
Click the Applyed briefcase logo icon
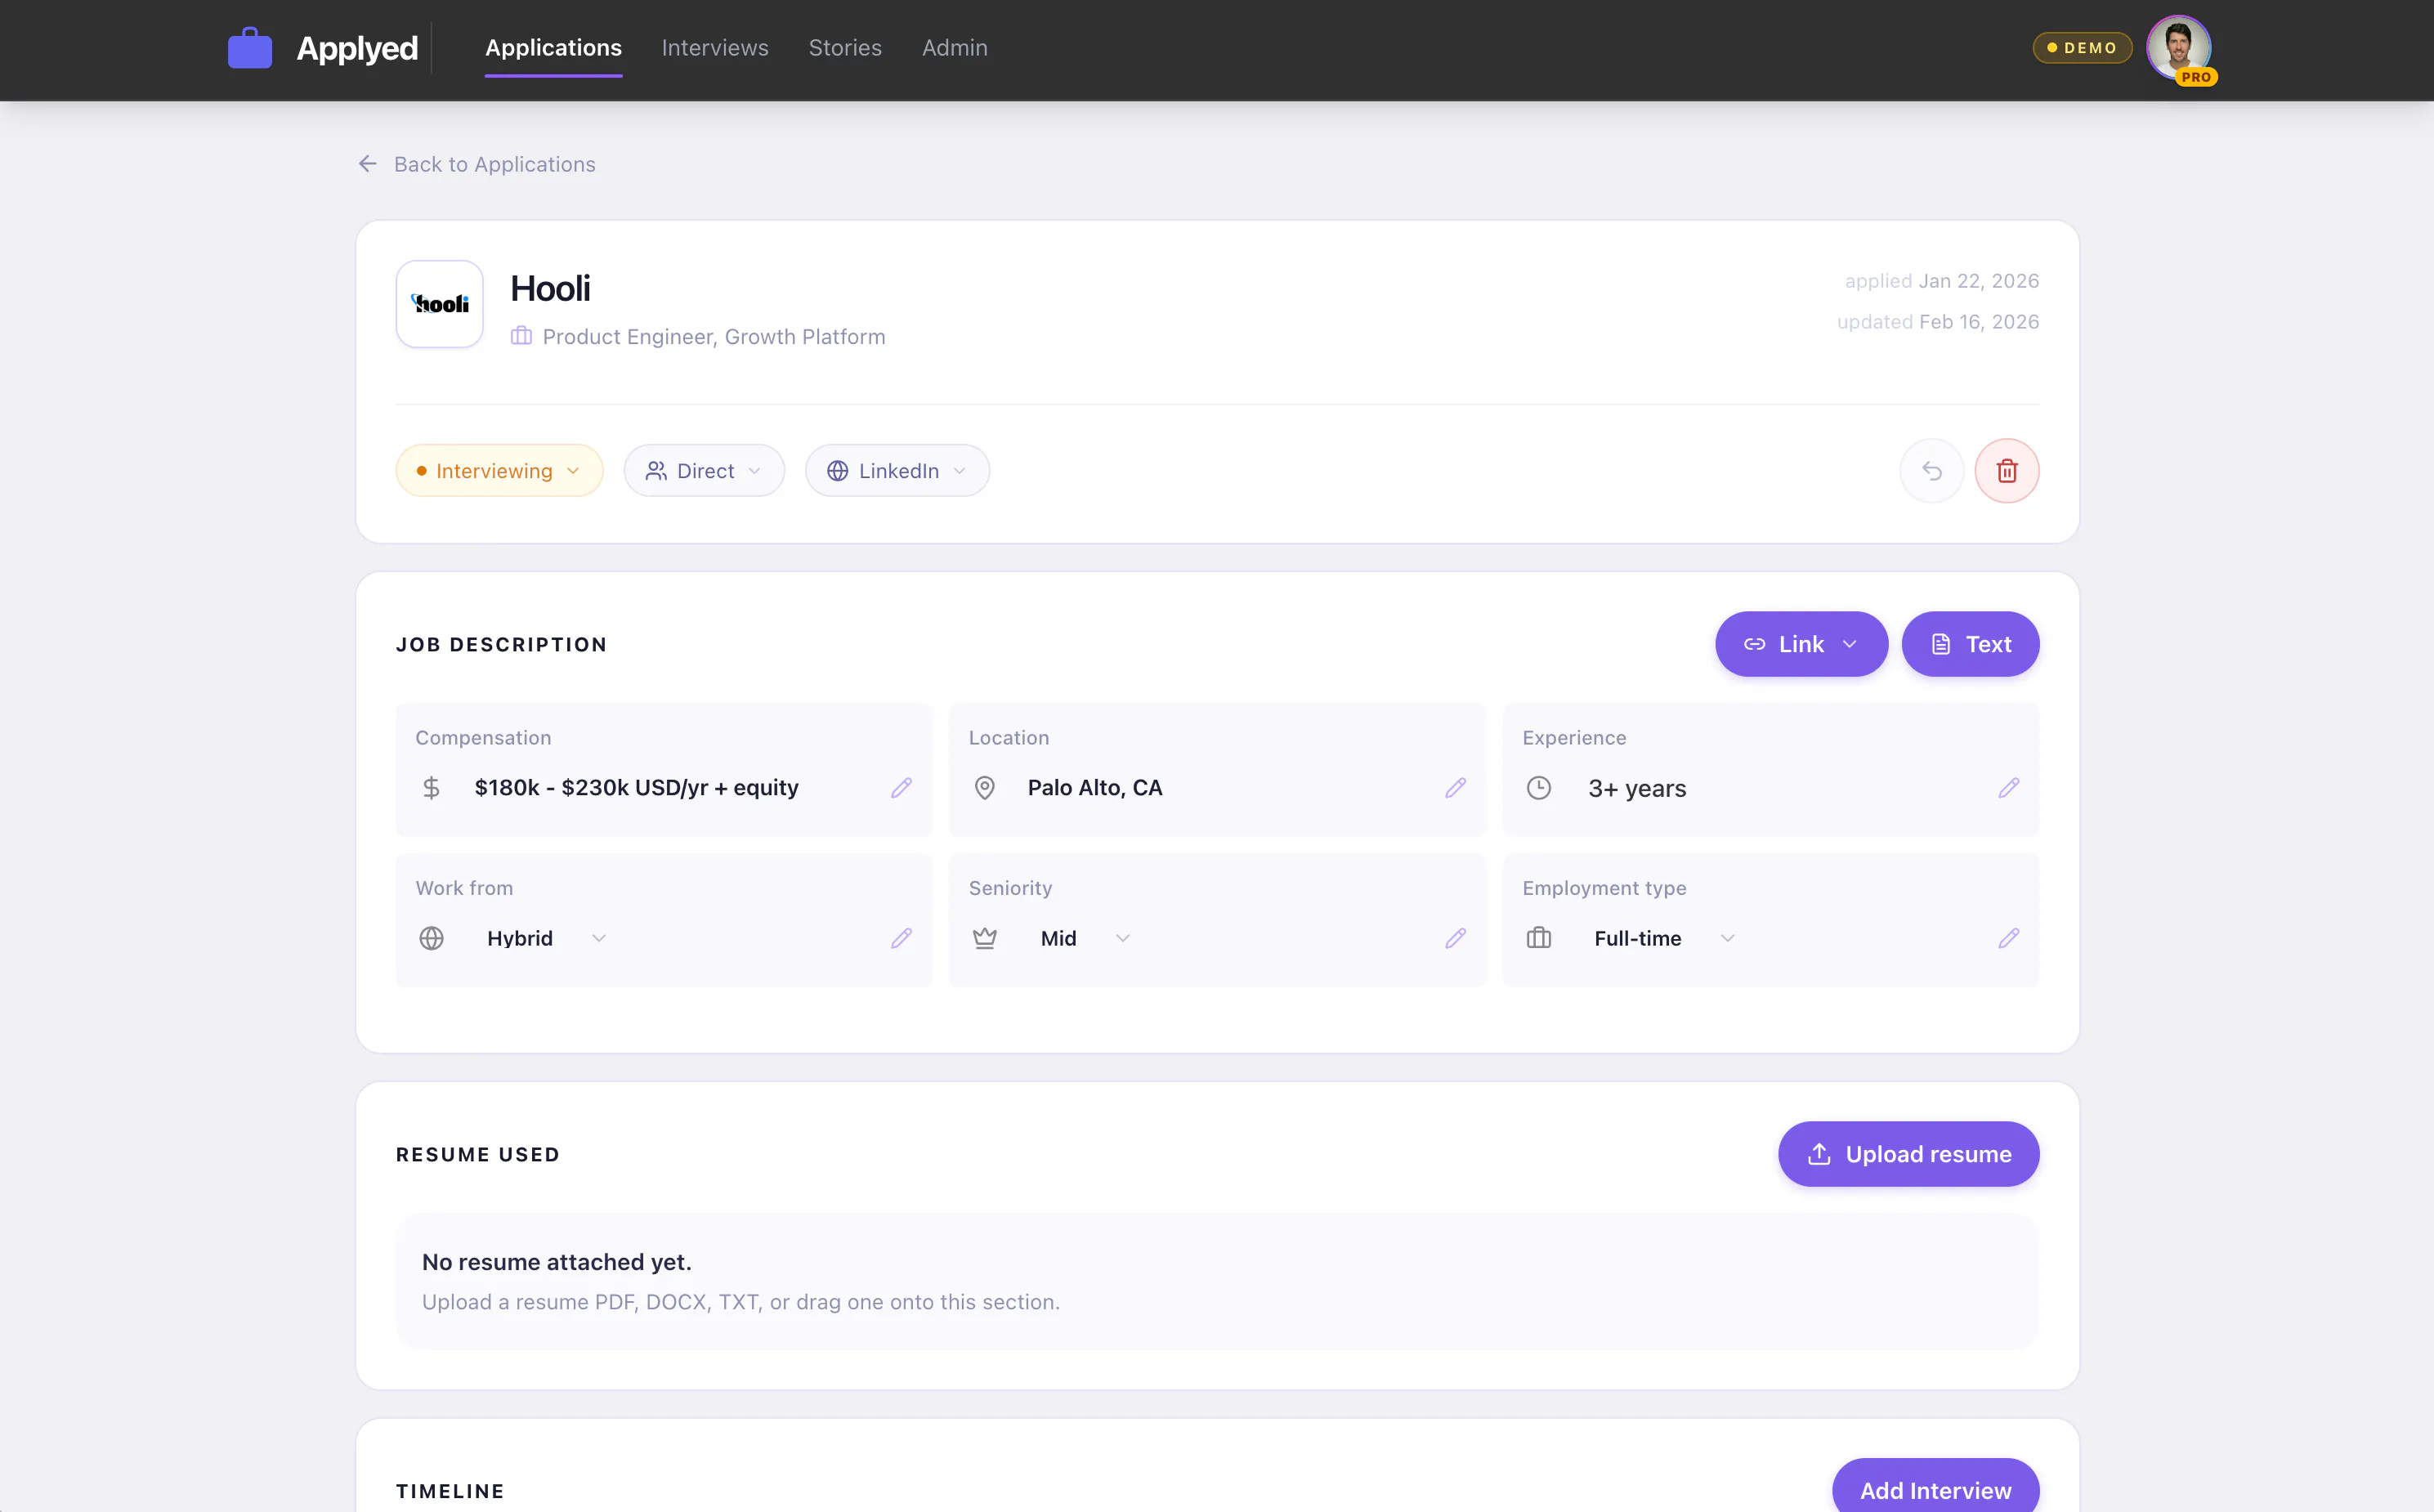click(x=250, y=48)
